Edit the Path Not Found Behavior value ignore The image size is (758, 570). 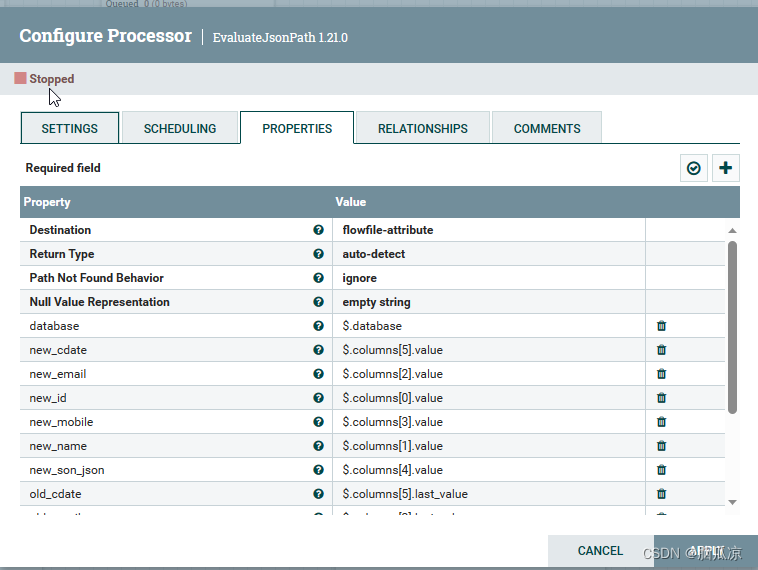point(489,278)
